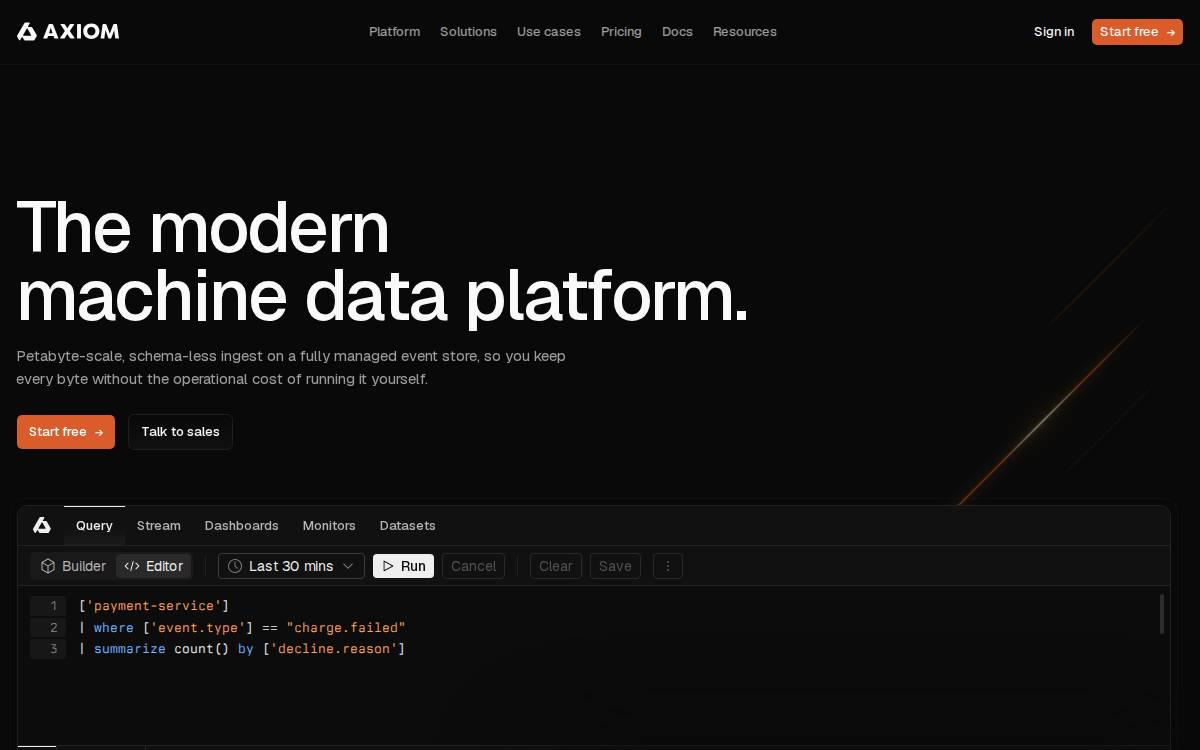Image resolution: width=1200 pixels, height=750 pixels.
Task: Click the Cancel button
Action: [x=474, y=566]
